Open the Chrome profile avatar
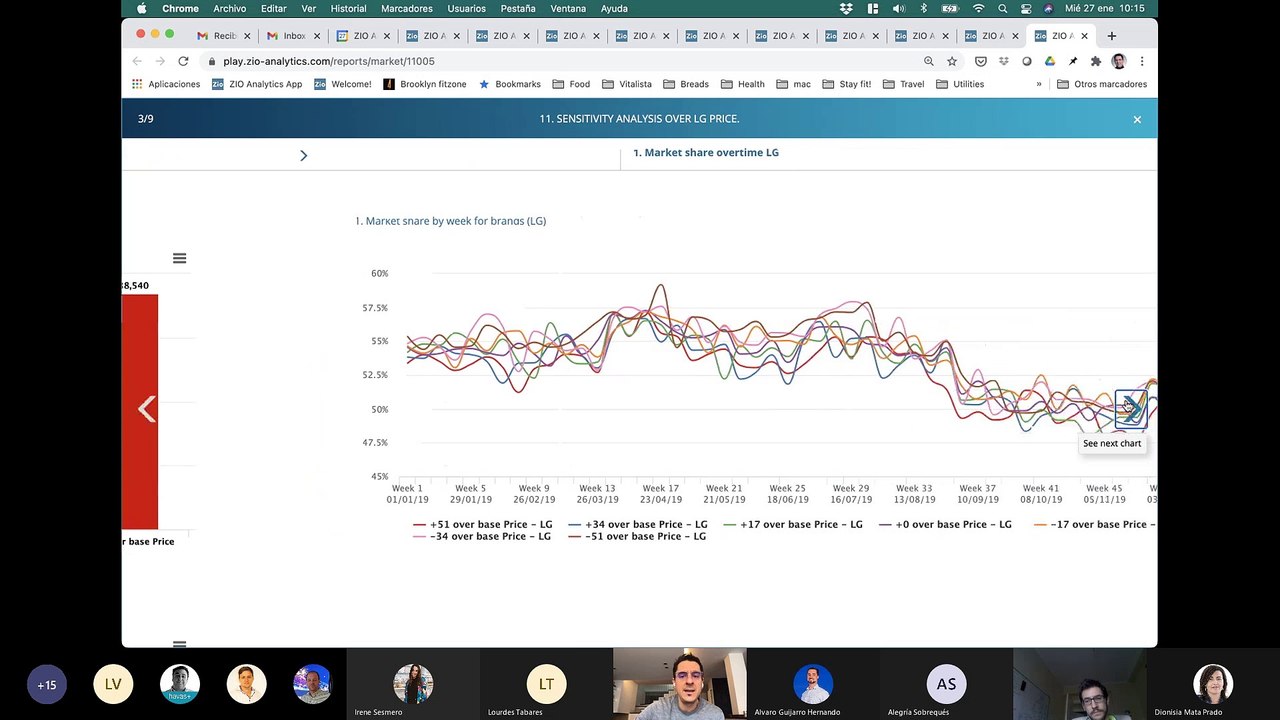Screen dimensions: 1280x720 [1119, 61]
